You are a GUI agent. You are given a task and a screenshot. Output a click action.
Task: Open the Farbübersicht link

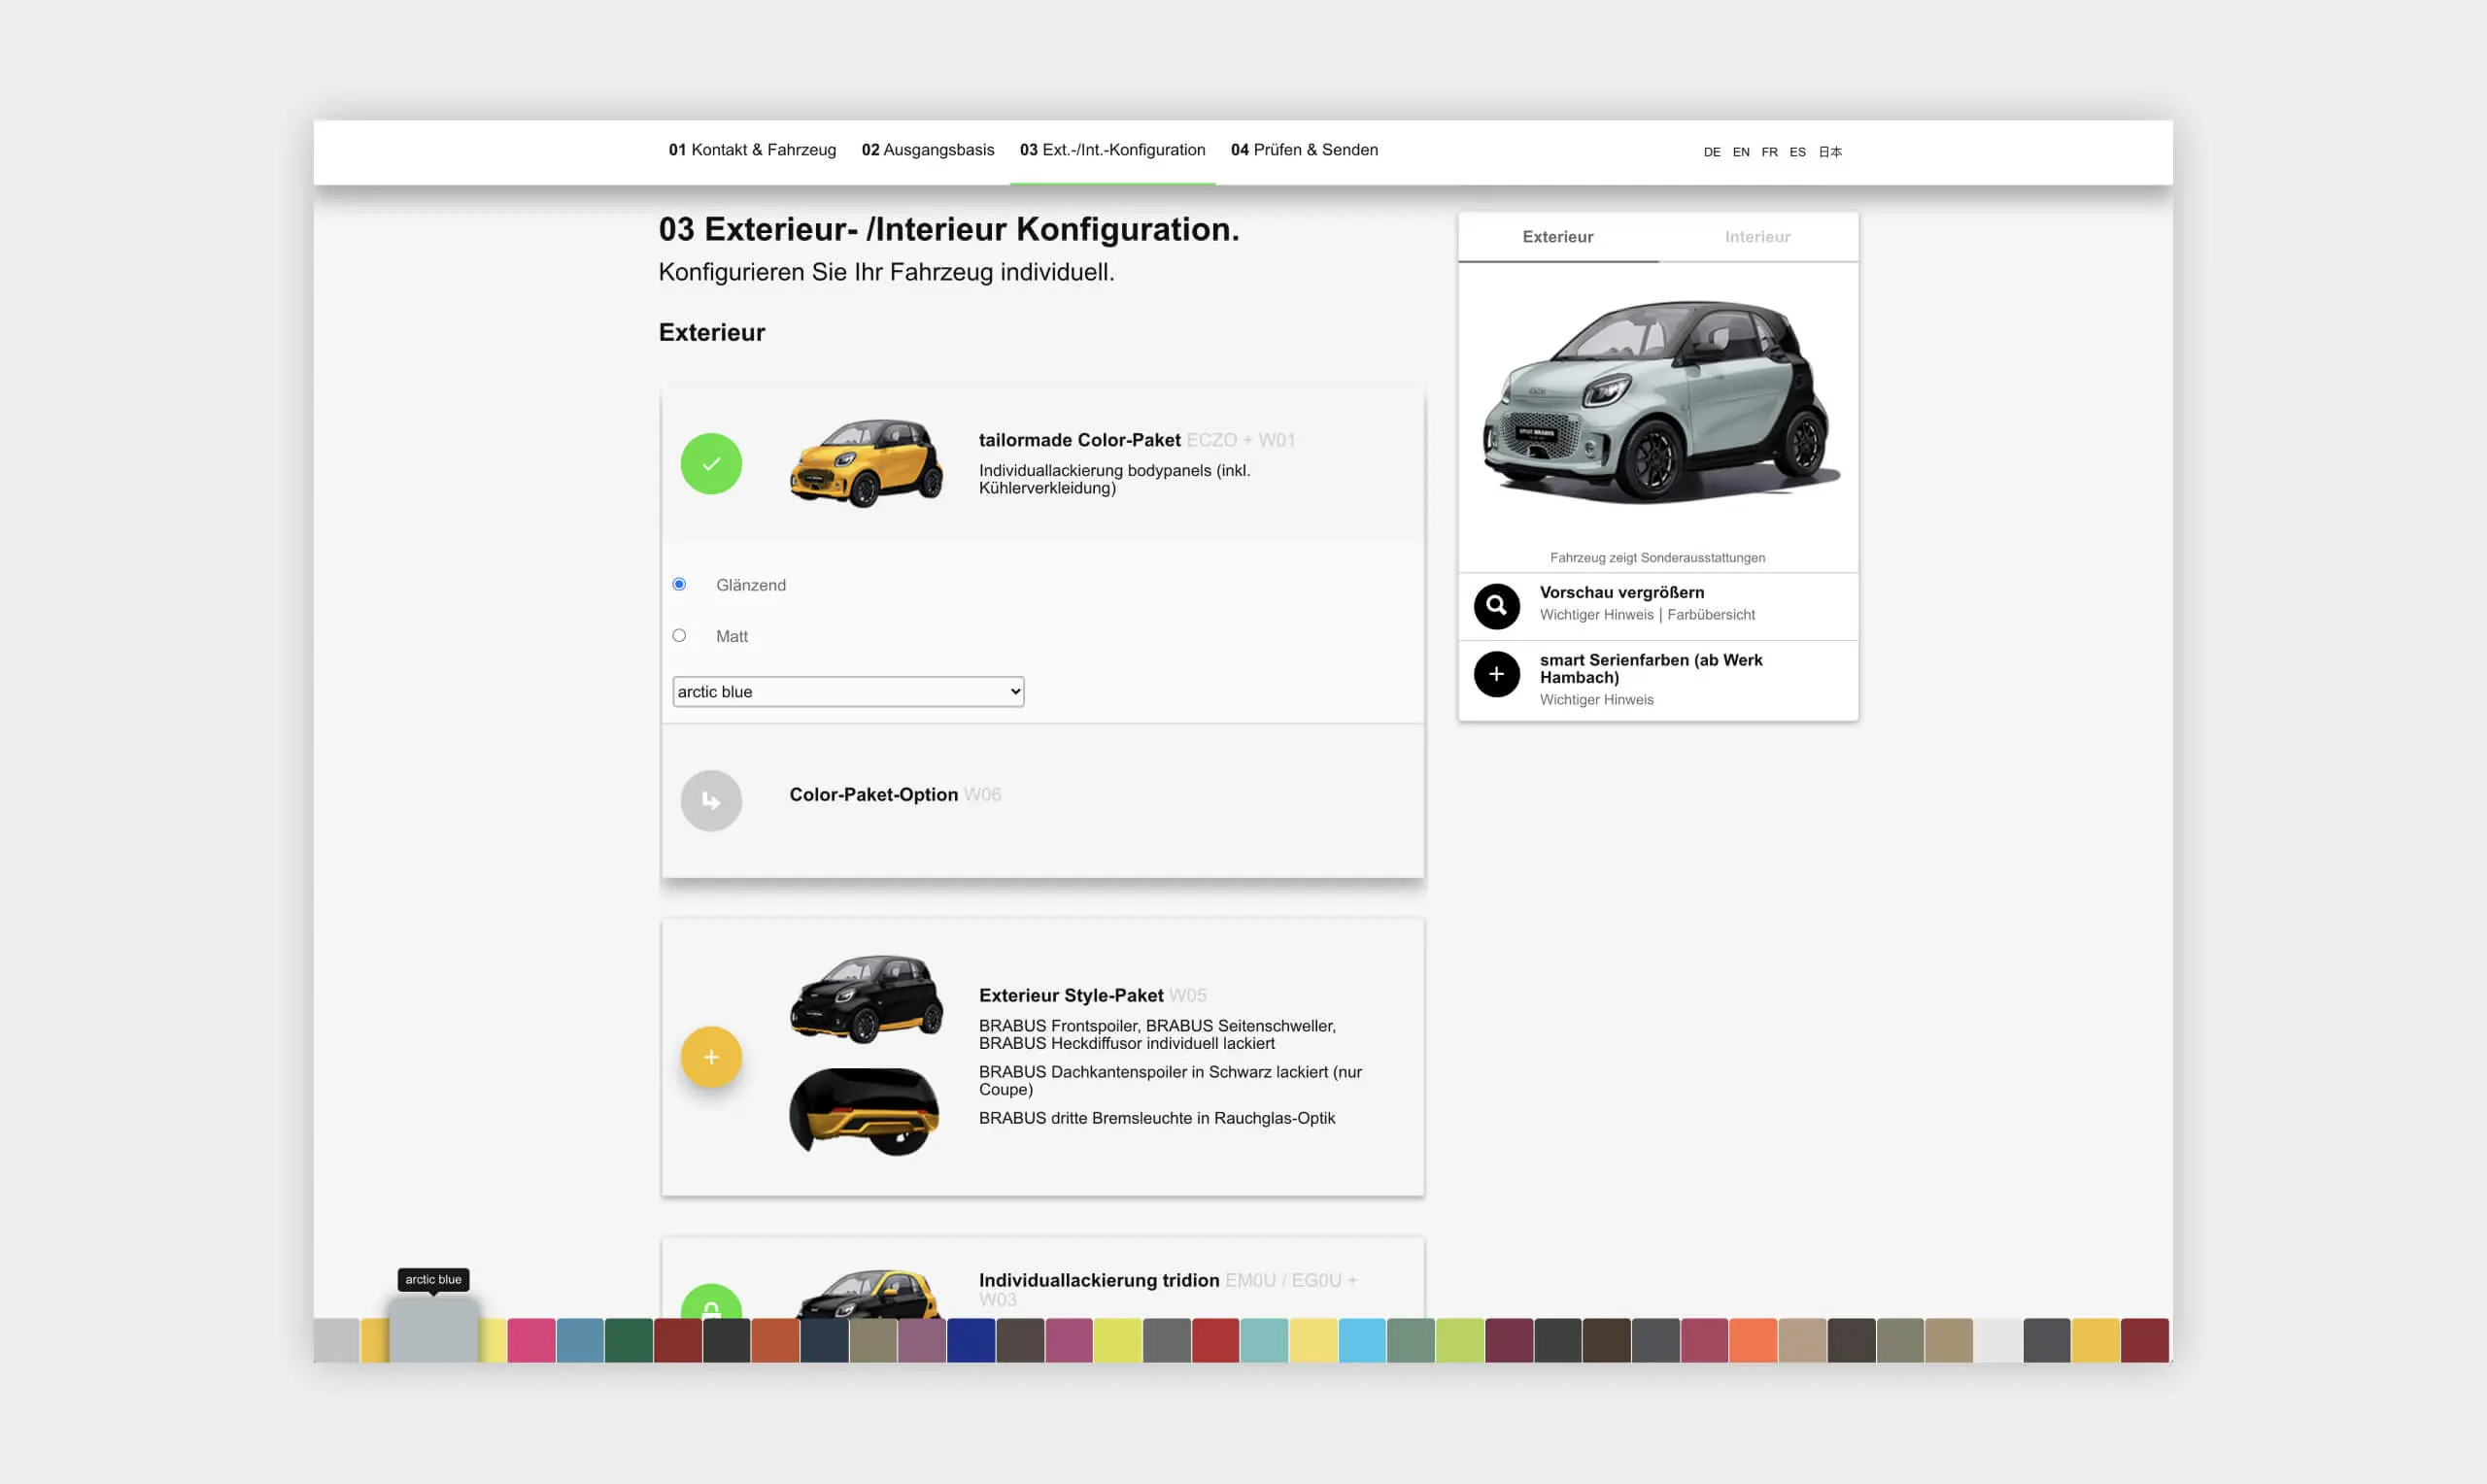point(1710,615)
